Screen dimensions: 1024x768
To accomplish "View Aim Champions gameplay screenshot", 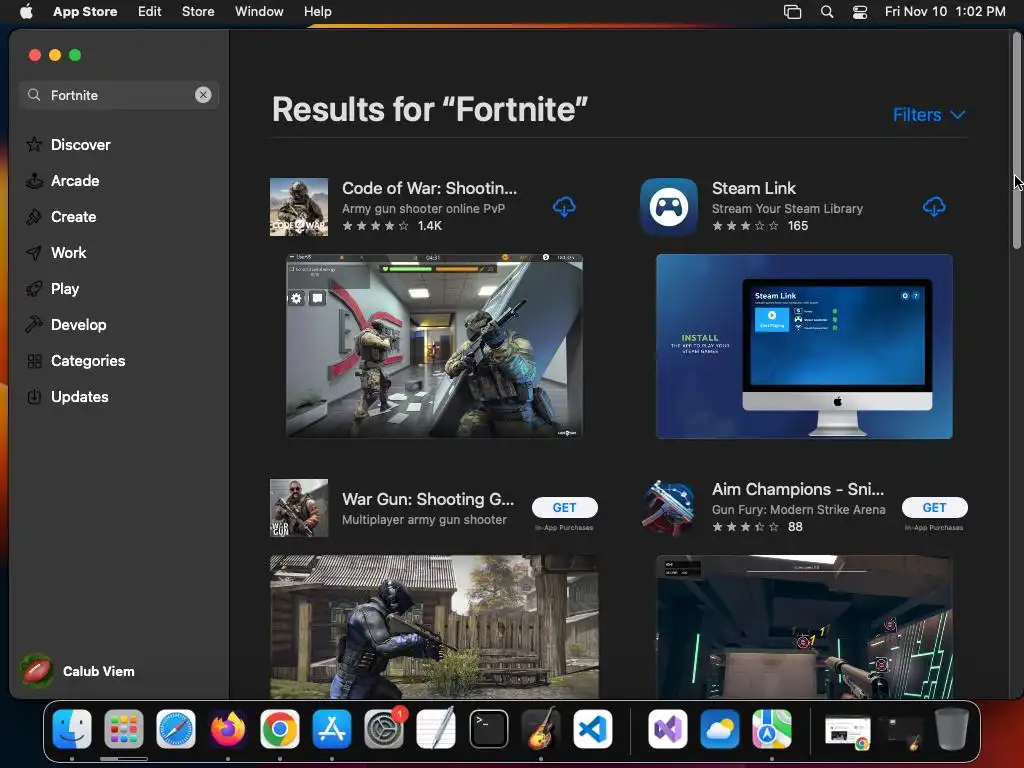I will pyautogui.click(x=804, y=626).
